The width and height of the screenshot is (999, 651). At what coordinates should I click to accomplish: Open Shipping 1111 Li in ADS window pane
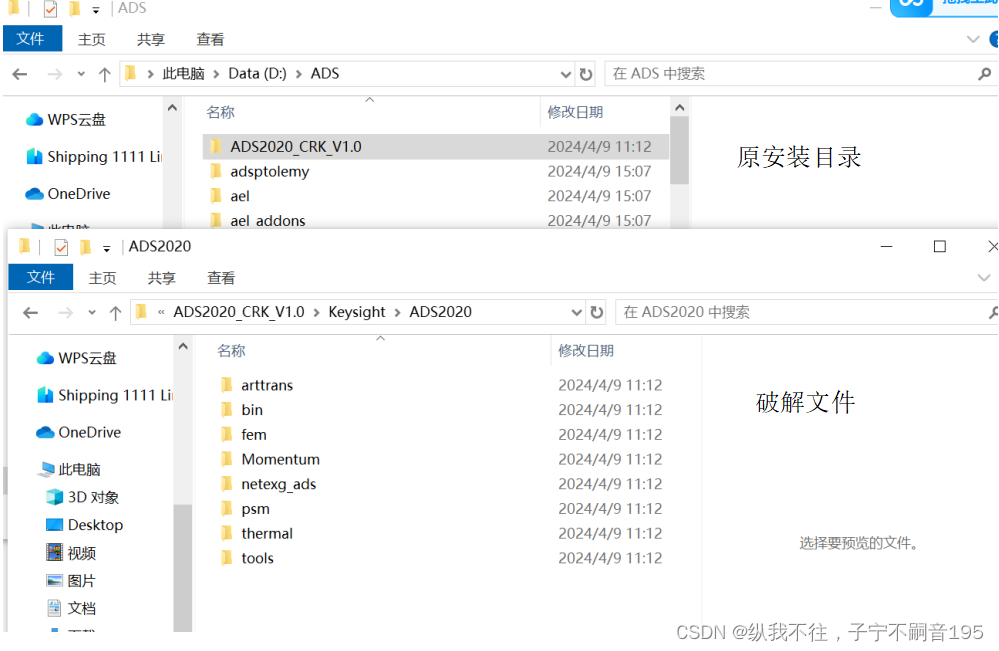[94, 157]
